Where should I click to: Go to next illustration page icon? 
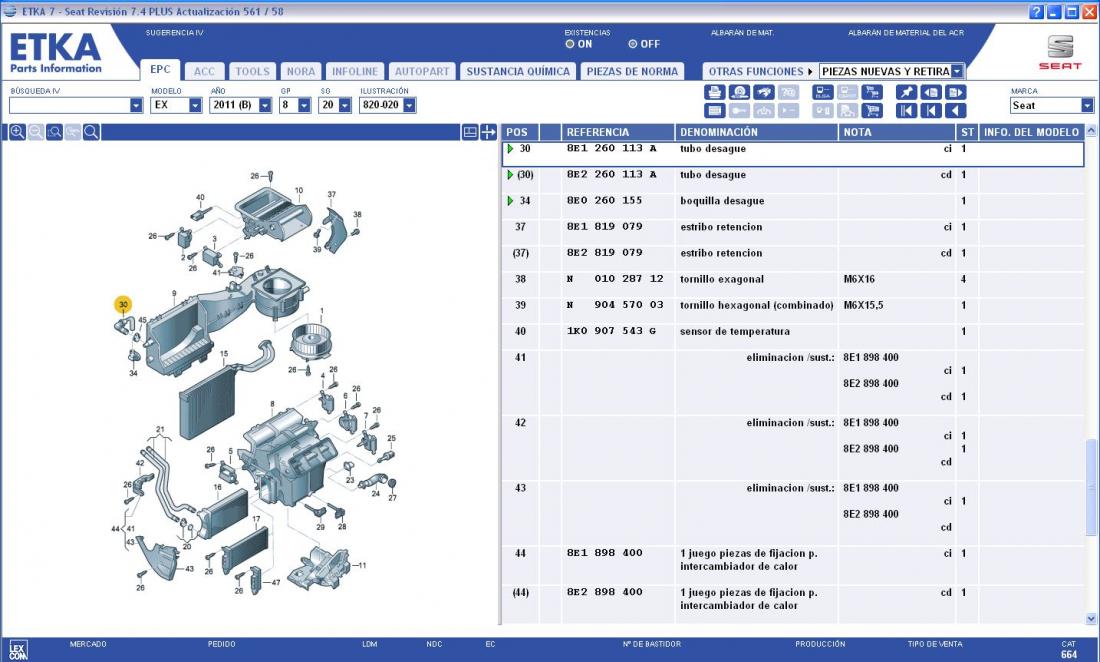pos(955,93)
